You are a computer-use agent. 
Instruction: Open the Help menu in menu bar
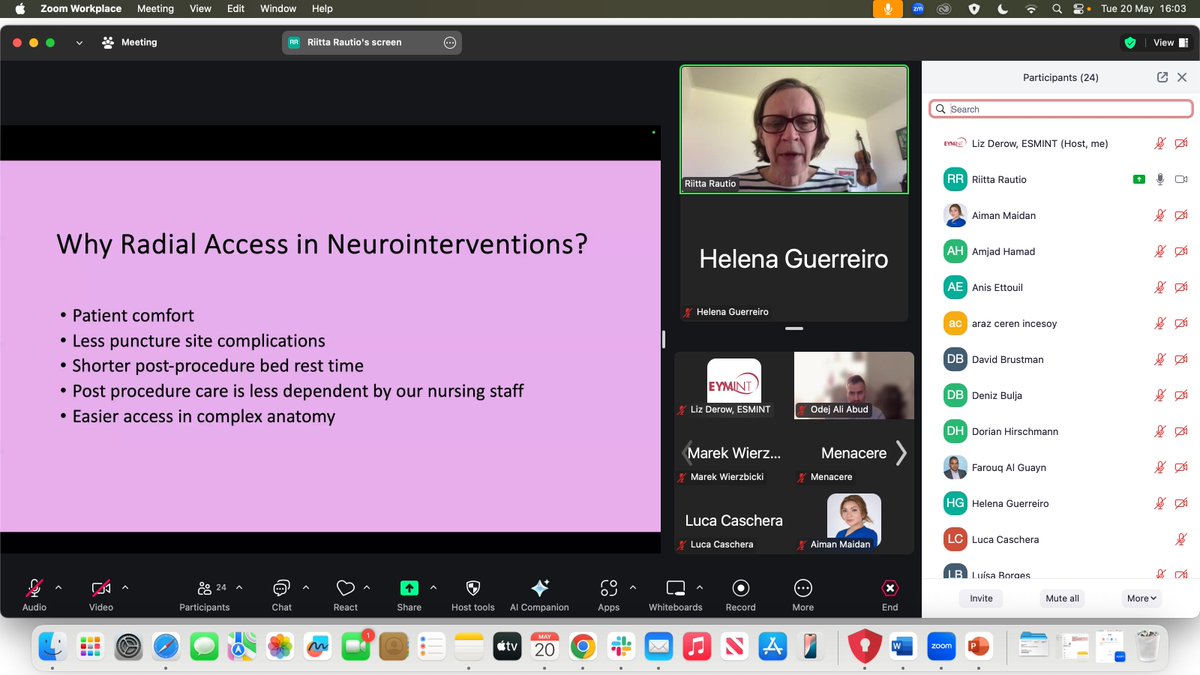click(x=322, y=8)
